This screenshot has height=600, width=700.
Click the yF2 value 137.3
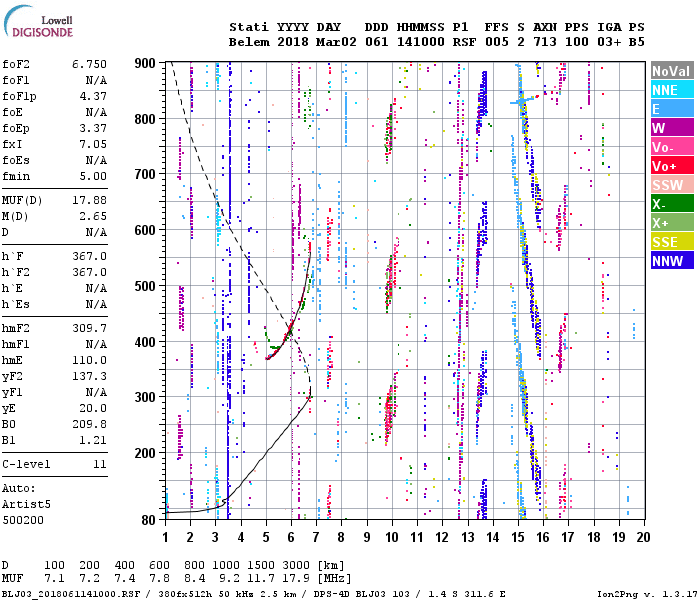pos(89,376)
